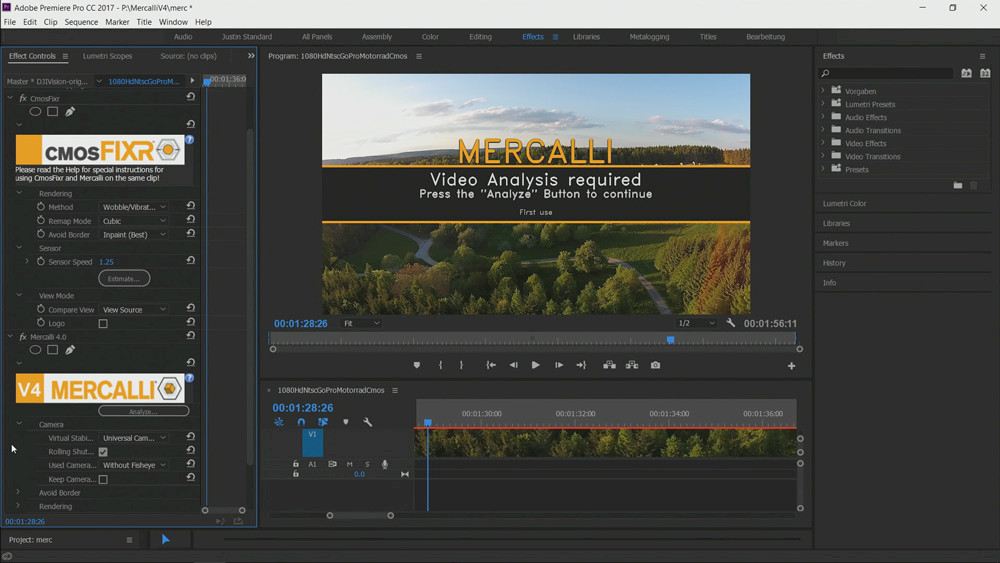Go to Out point in Program monitor
The image size is (1000, 563).
click(581, 365)
